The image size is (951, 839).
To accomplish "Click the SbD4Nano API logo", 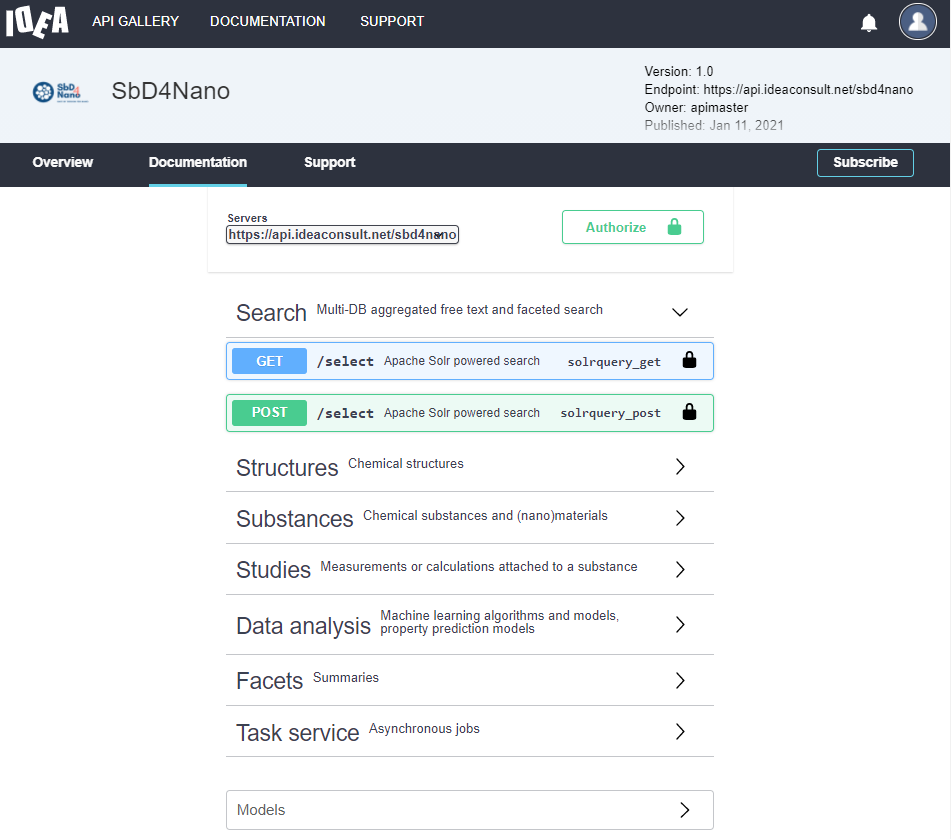I will point(57,92).
